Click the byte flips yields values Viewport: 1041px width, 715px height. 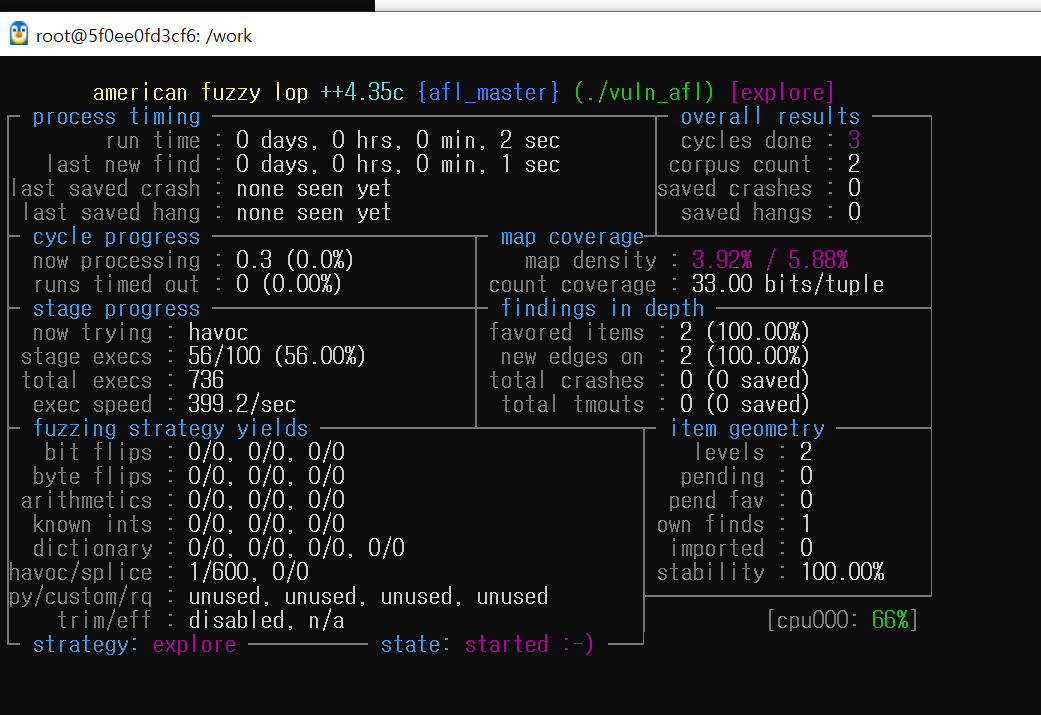(266, 477)
